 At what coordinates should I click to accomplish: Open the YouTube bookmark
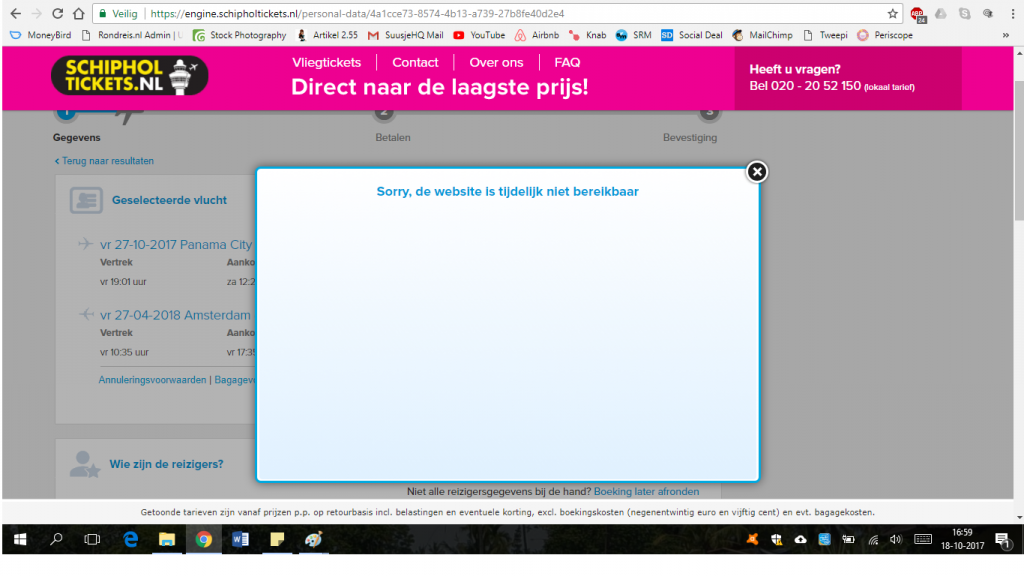click(479, 35)
